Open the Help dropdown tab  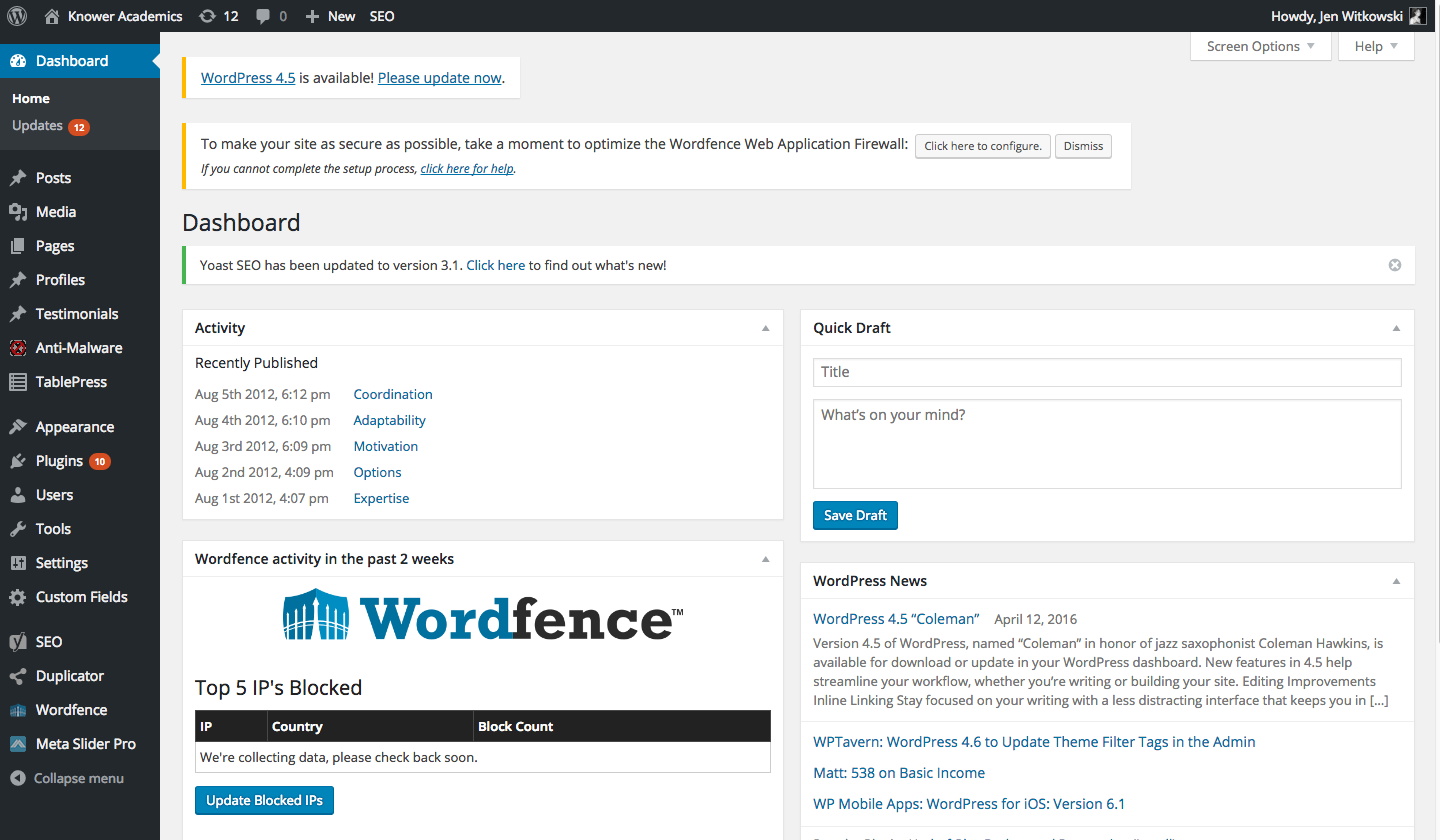click(1376, 46)
